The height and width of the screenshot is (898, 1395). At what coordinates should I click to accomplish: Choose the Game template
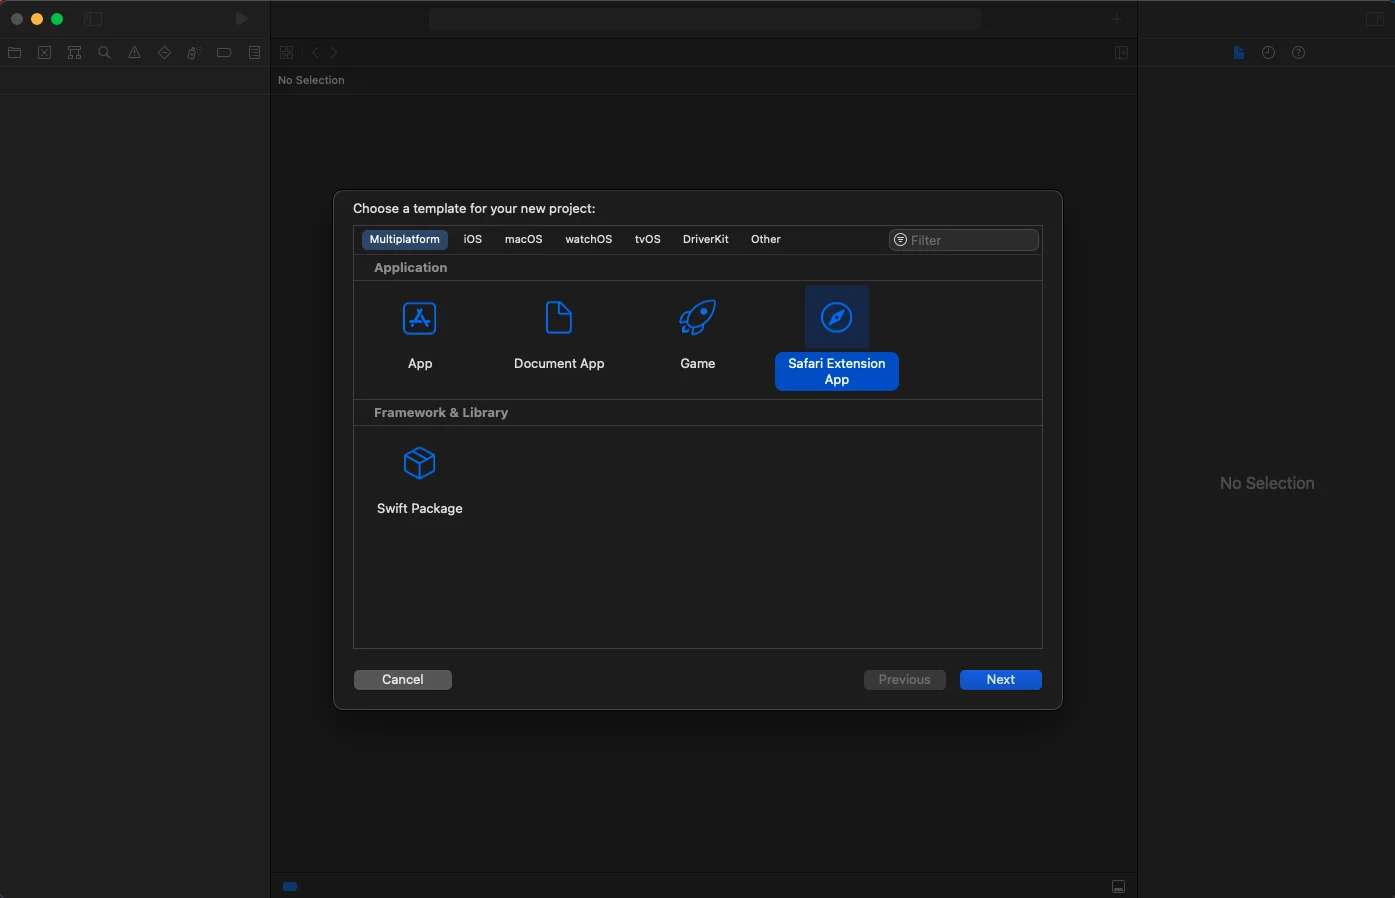coord(698,336)
